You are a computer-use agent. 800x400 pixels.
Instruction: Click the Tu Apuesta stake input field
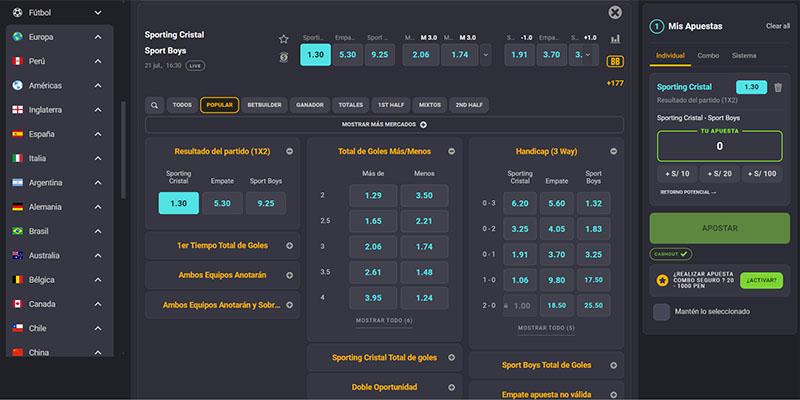pyautogui.click(x=719, y=146)
